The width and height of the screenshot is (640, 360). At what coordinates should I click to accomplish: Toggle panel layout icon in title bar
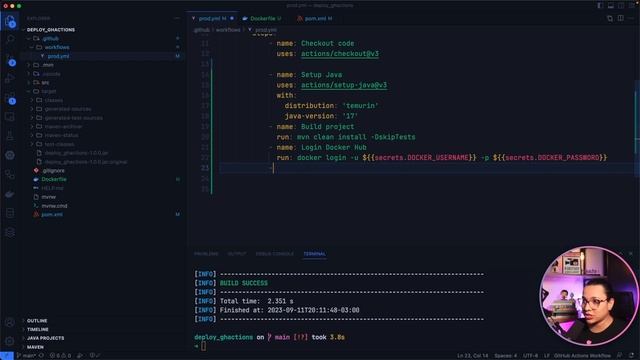coord(611,5)
